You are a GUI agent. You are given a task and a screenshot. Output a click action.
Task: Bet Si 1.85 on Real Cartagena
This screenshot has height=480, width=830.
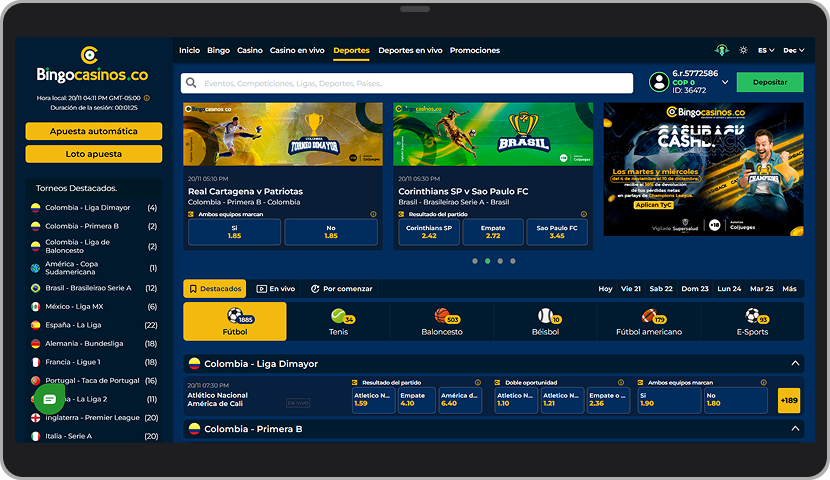(234, 232)
